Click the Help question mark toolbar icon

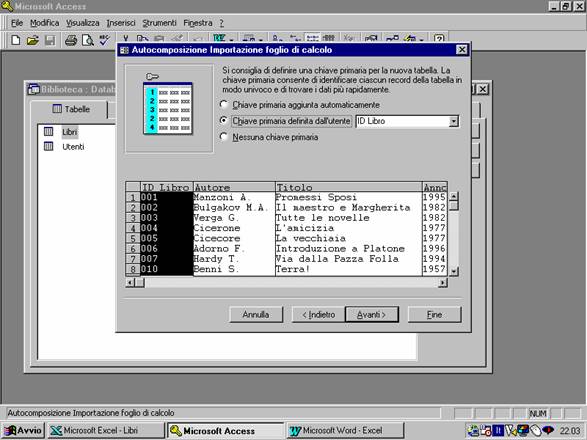coord(439,38)
